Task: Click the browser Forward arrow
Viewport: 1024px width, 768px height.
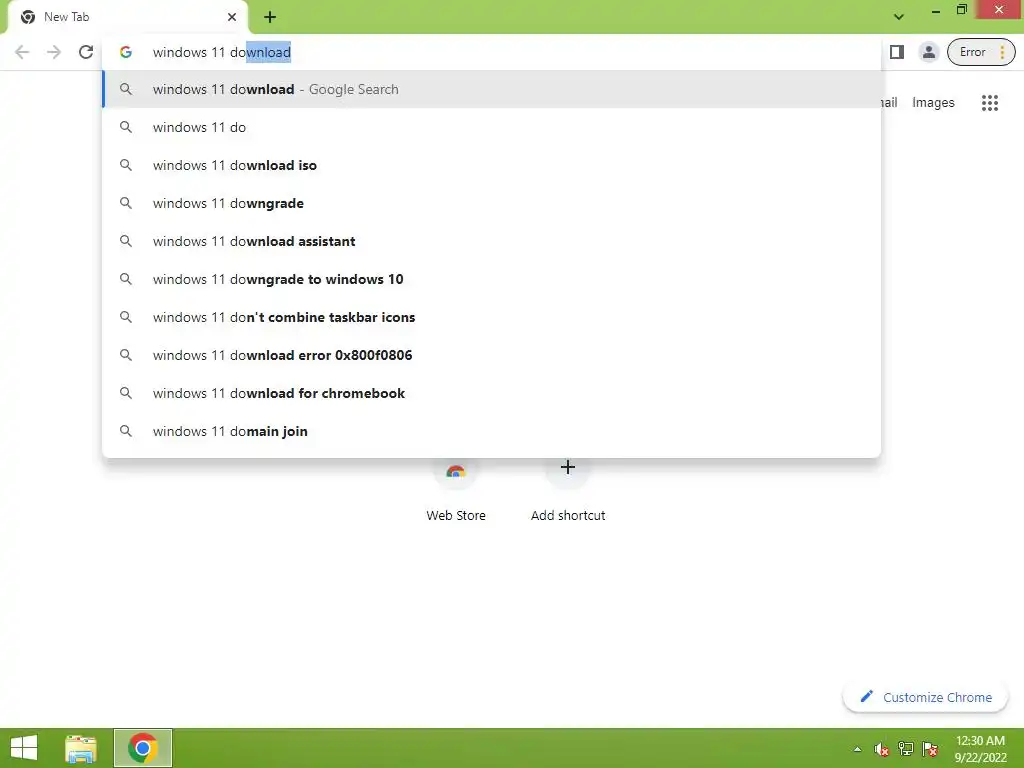Action: click(x=54, y=52)
